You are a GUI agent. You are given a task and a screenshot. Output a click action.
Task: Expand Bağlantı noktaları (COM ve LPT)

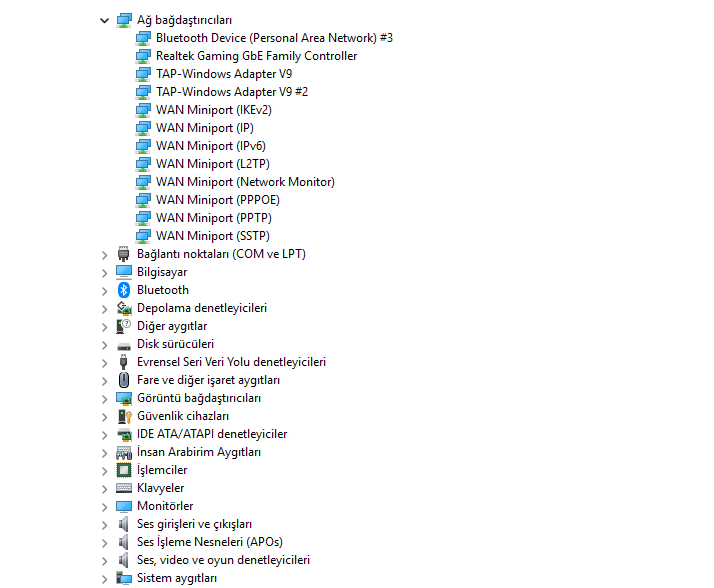pos(105,255)
